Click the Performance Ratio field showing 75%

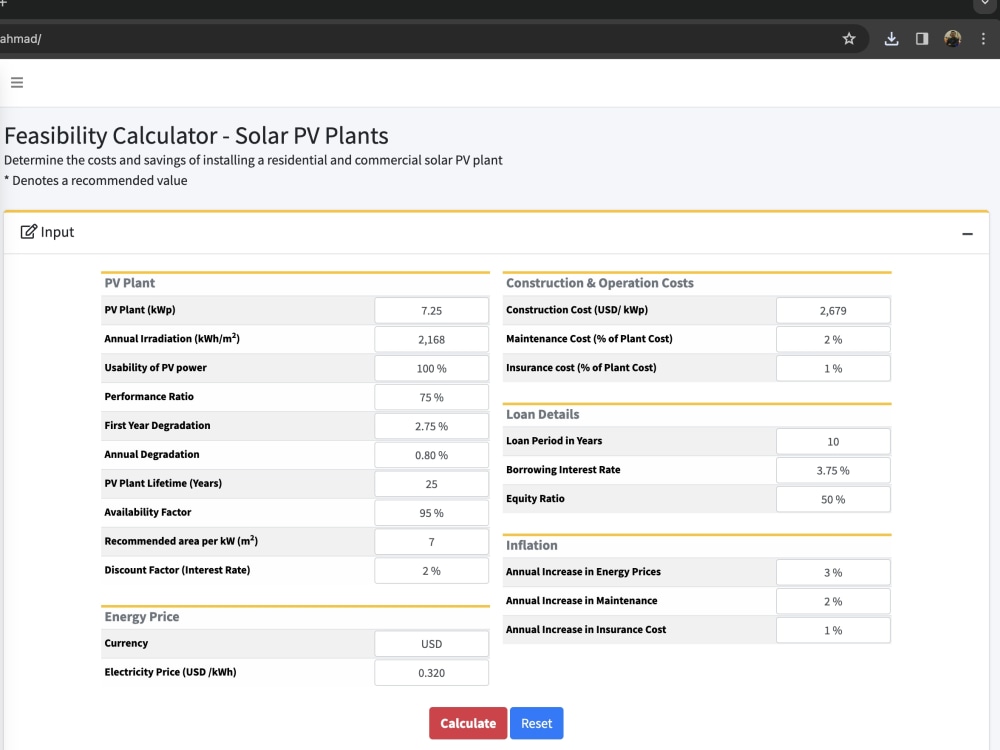coord(431,396)
